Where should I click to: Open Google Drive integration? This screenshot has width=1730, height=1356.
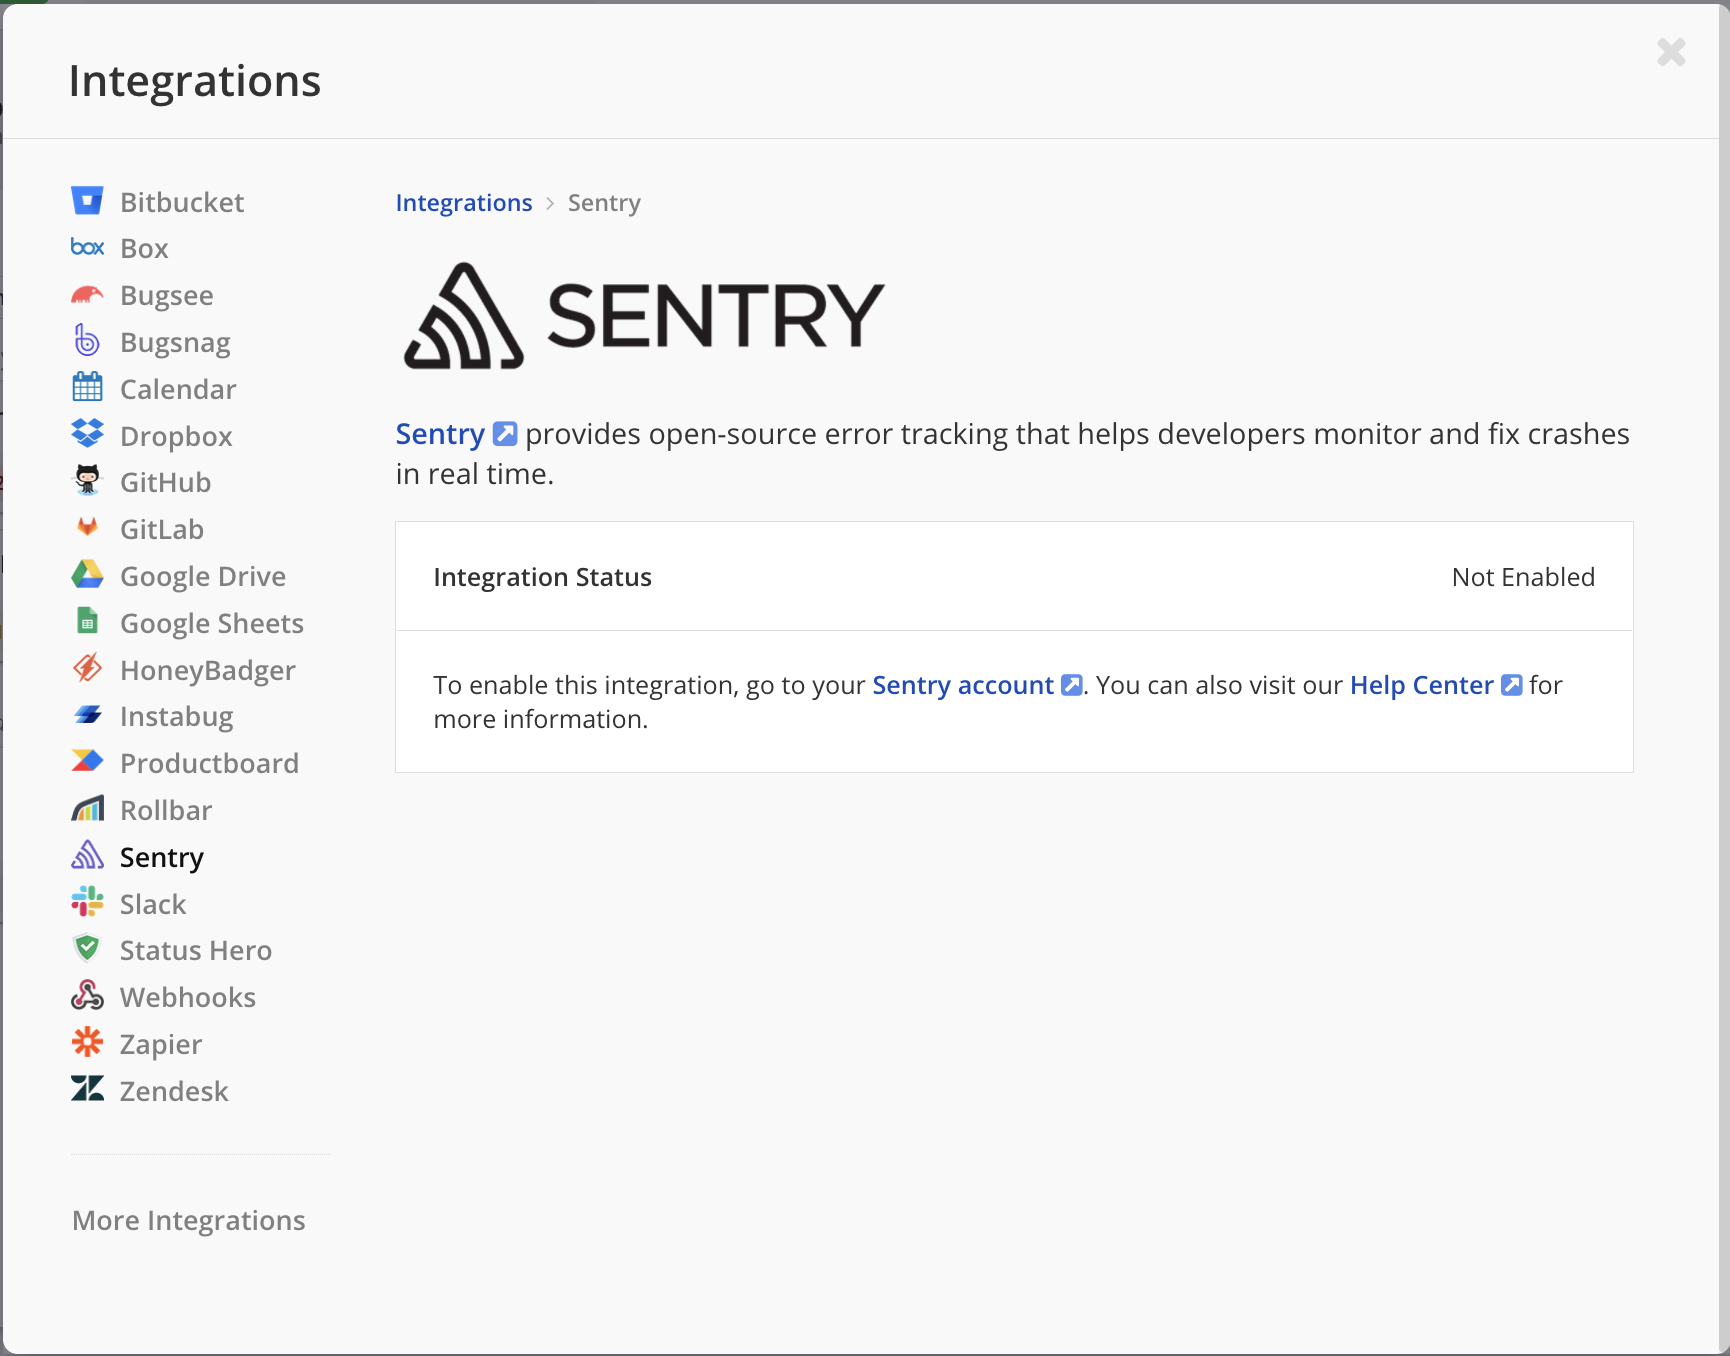pyautogui.click(x=202, y=576)
